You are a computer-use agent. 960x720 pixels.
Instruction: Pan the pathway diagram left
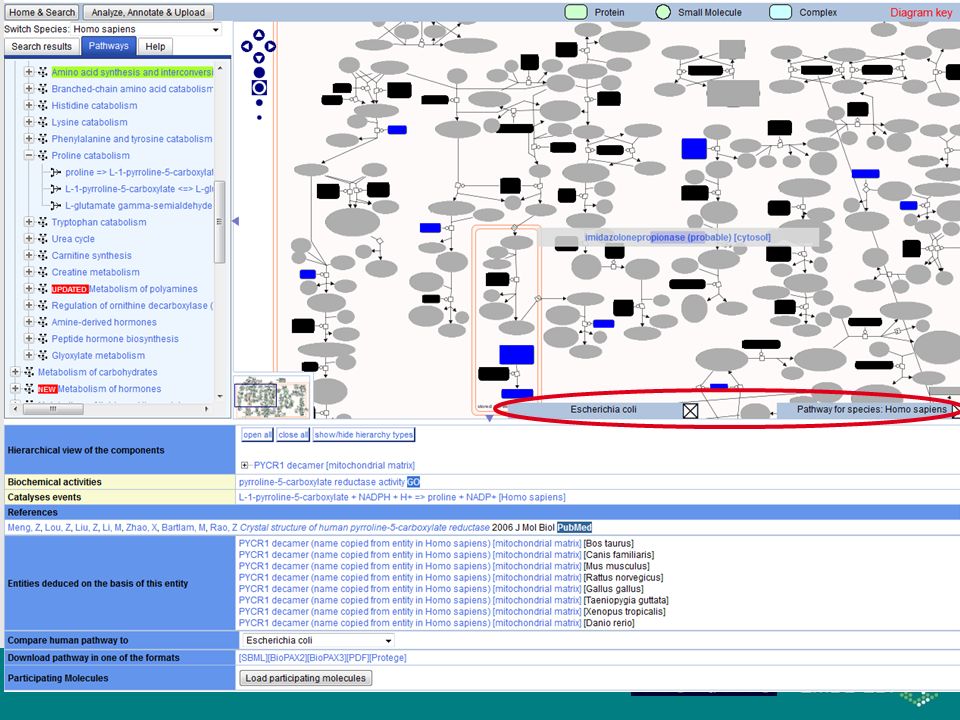(x=247, y=47)
